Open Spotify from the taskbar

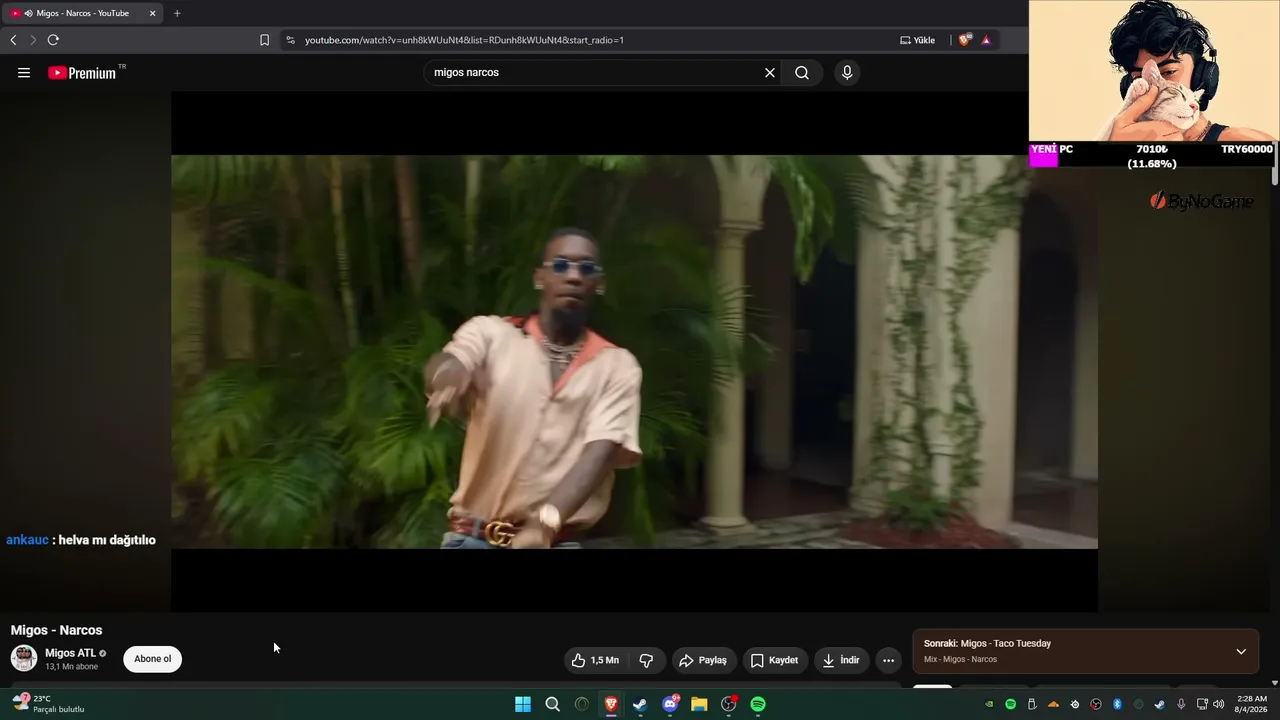[x=758, y=704]
